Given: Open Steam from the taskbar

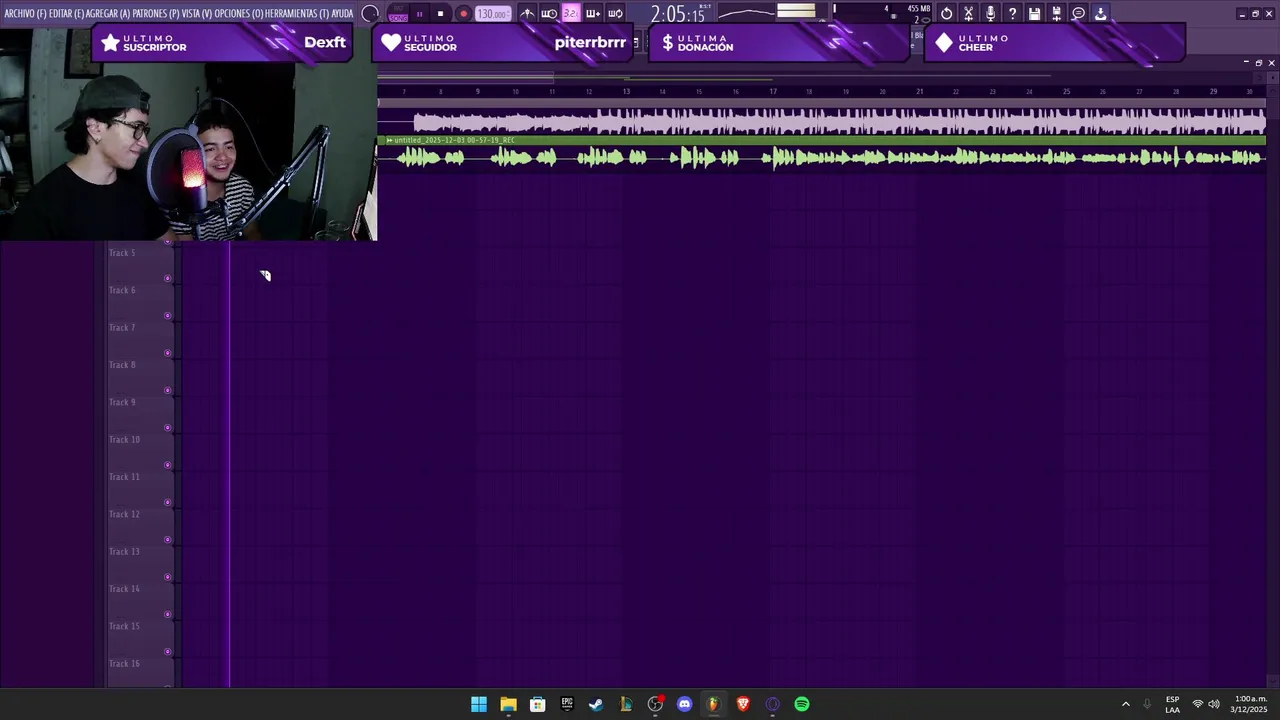Looking at the screenshot, I should 596,704.
